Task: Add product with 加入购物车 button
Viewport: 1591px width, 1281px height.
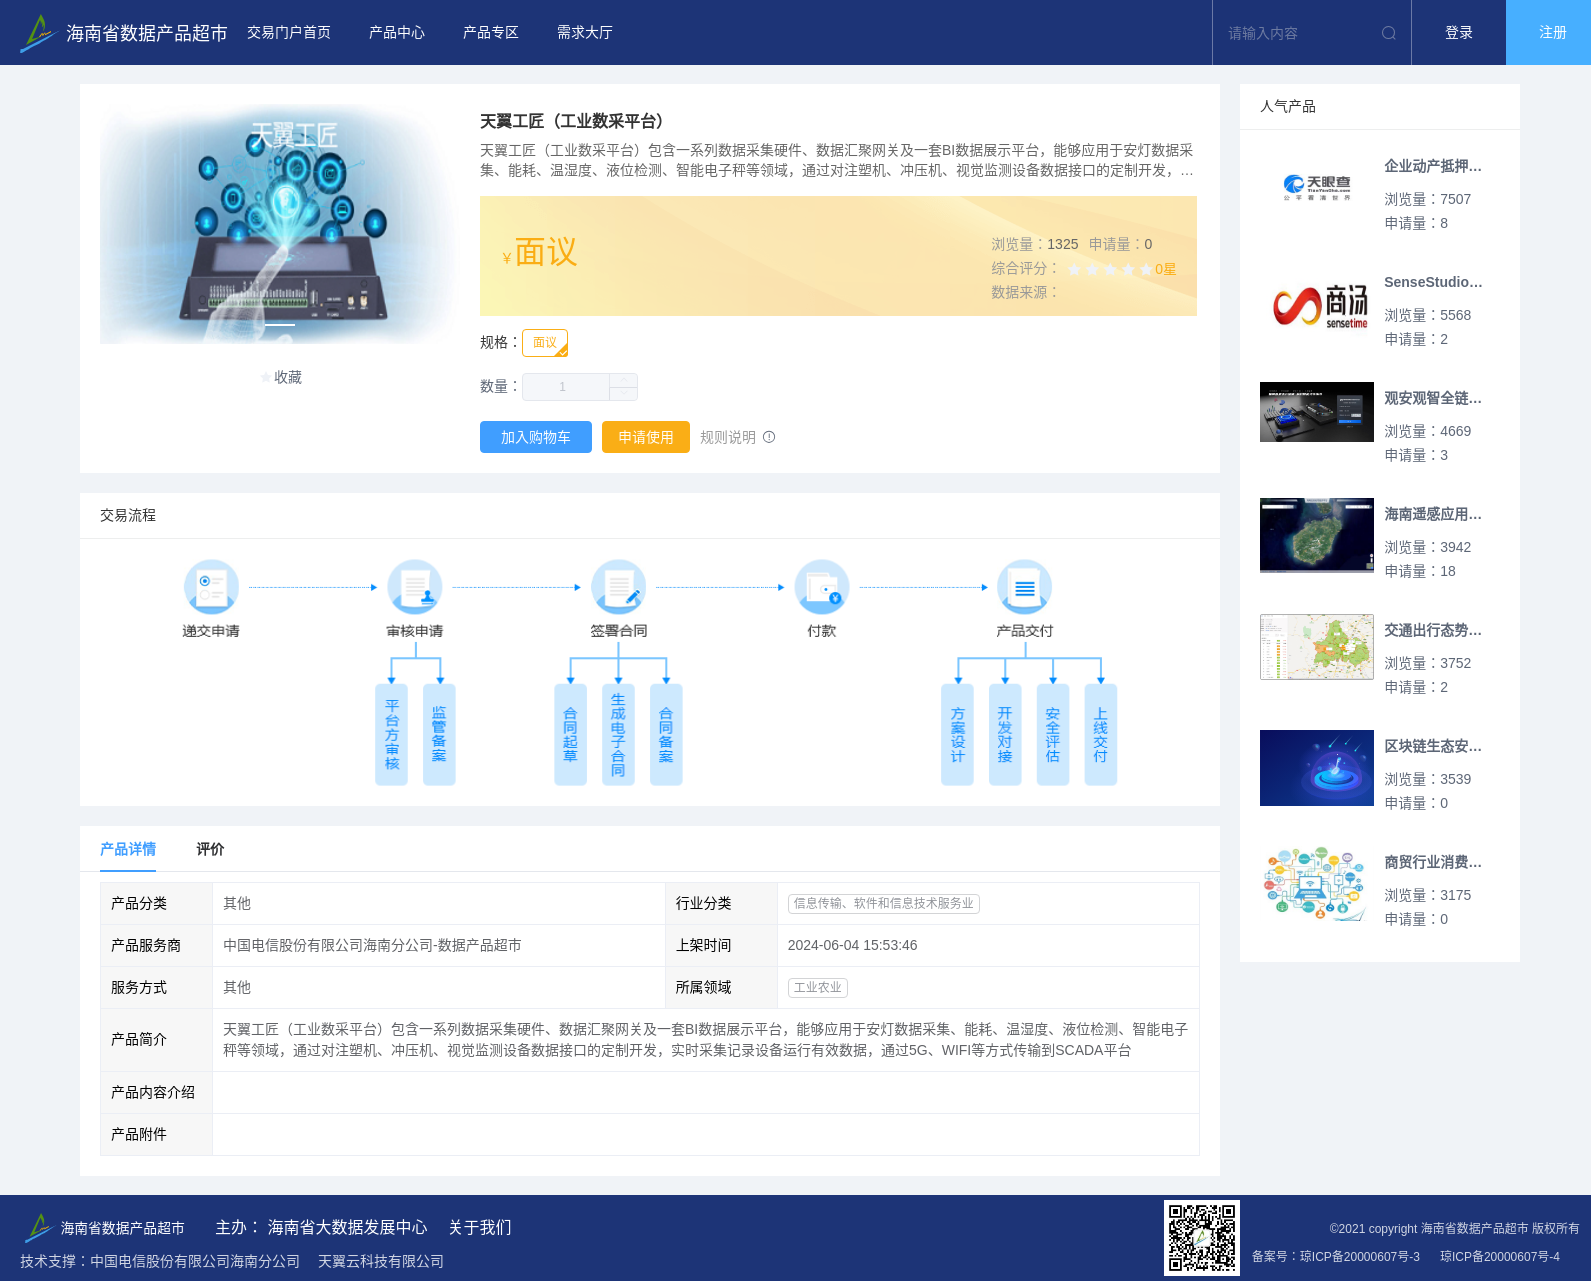Action: click(536, 437)
